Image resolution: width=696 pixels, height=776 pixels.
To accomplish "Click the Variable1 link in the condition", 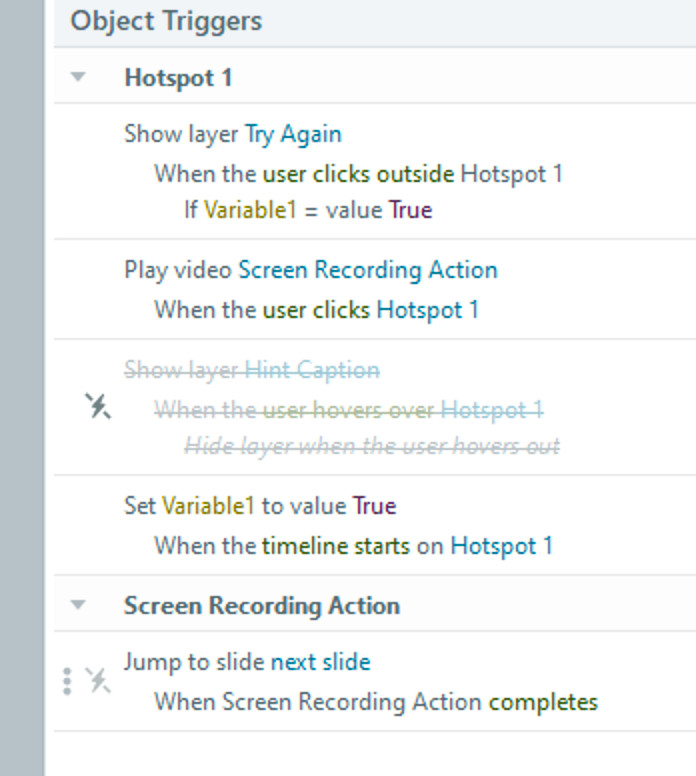I will (244, 210).
